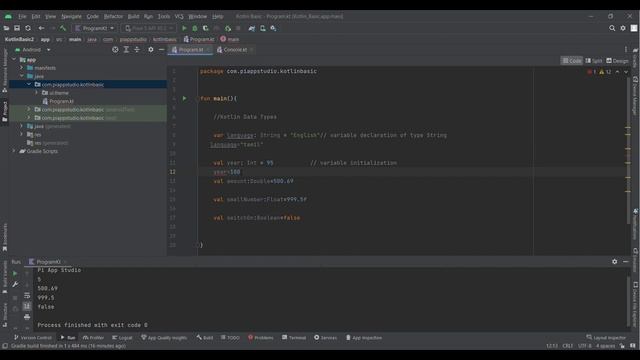Open Project panel options gear
The image size is (640, 360).
point(151,49)
